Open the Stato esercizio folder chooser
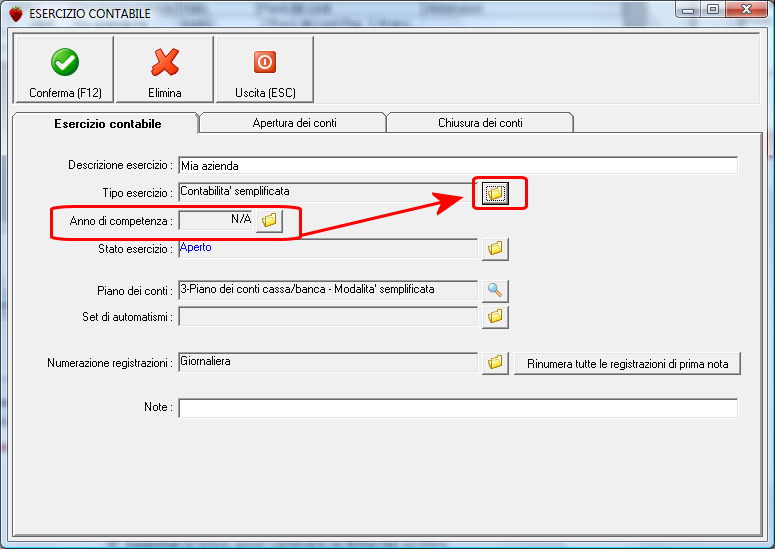 pos(495,249)
